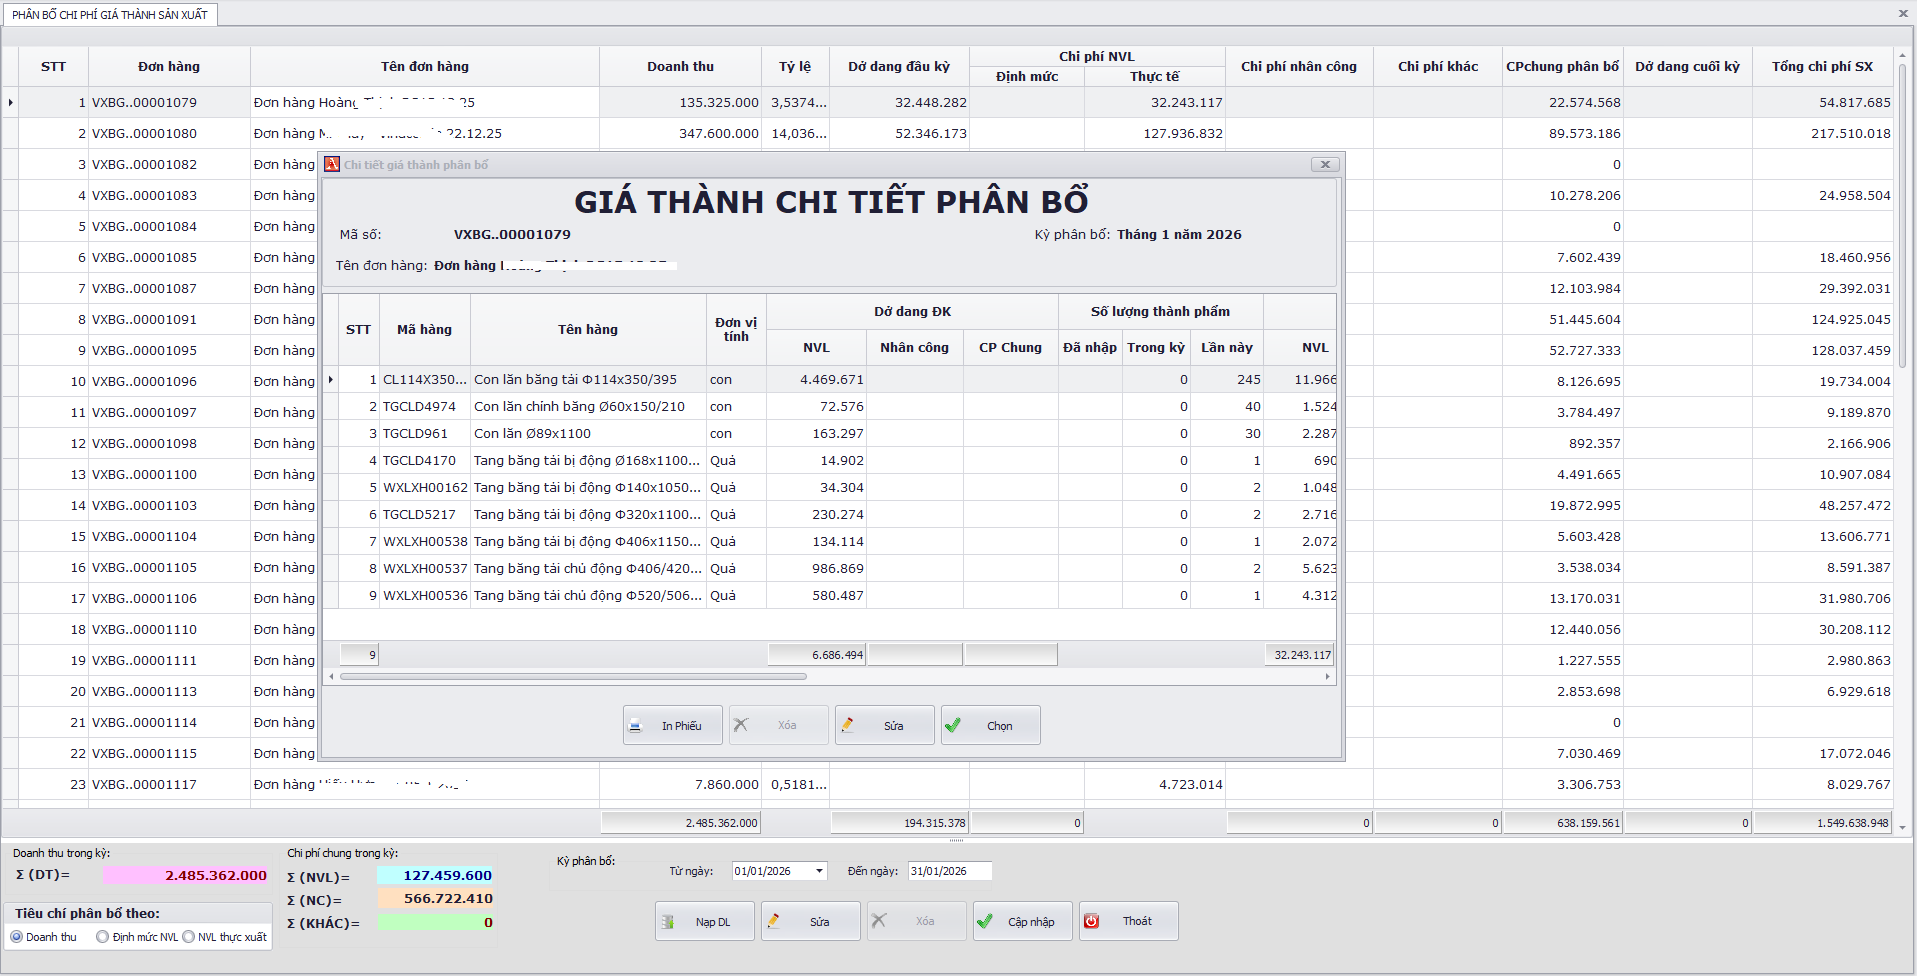Image resolution: width=1917 pixels, height=976 pixels.
Task: Click the Σ (DT) pink revenue field
Action: (x=186, y=875)
